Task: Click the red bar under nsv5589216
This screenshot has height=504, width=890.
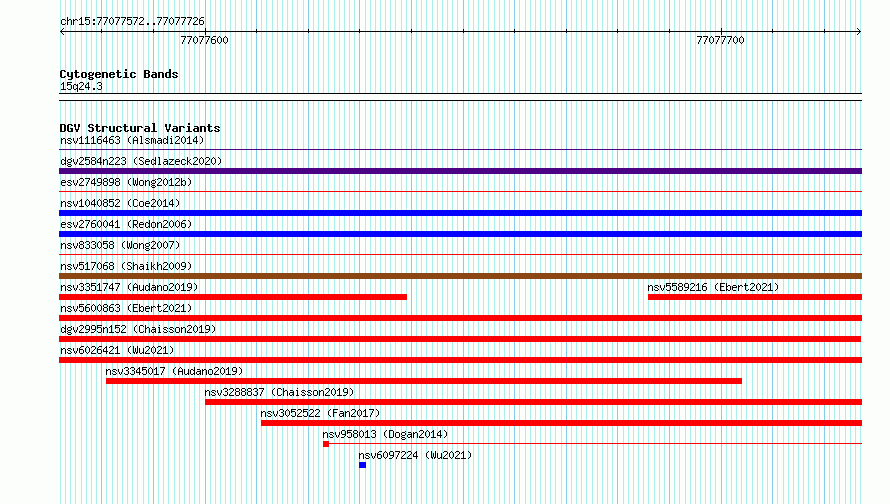Action: [x=755, y=297]
